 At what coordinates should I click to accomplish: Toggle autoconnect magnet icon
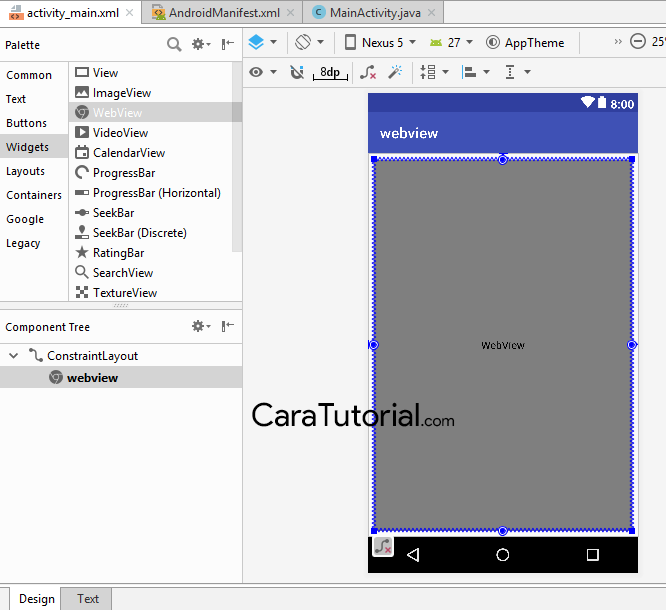tap(297, 72)
